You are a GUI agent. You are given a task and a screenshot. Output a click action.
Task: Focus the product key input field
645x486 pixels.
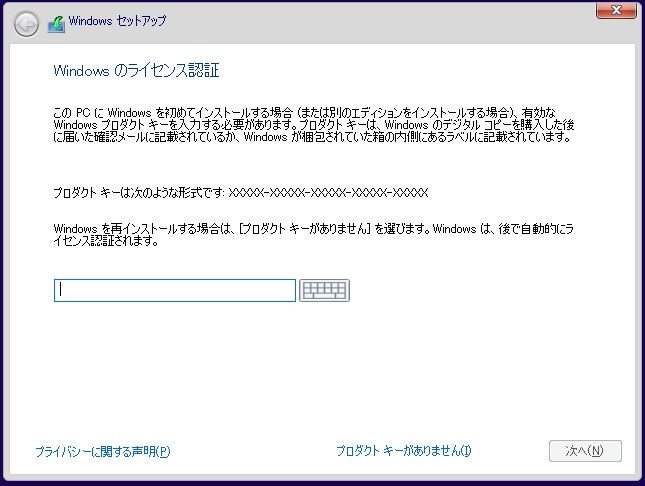[175, 291]
